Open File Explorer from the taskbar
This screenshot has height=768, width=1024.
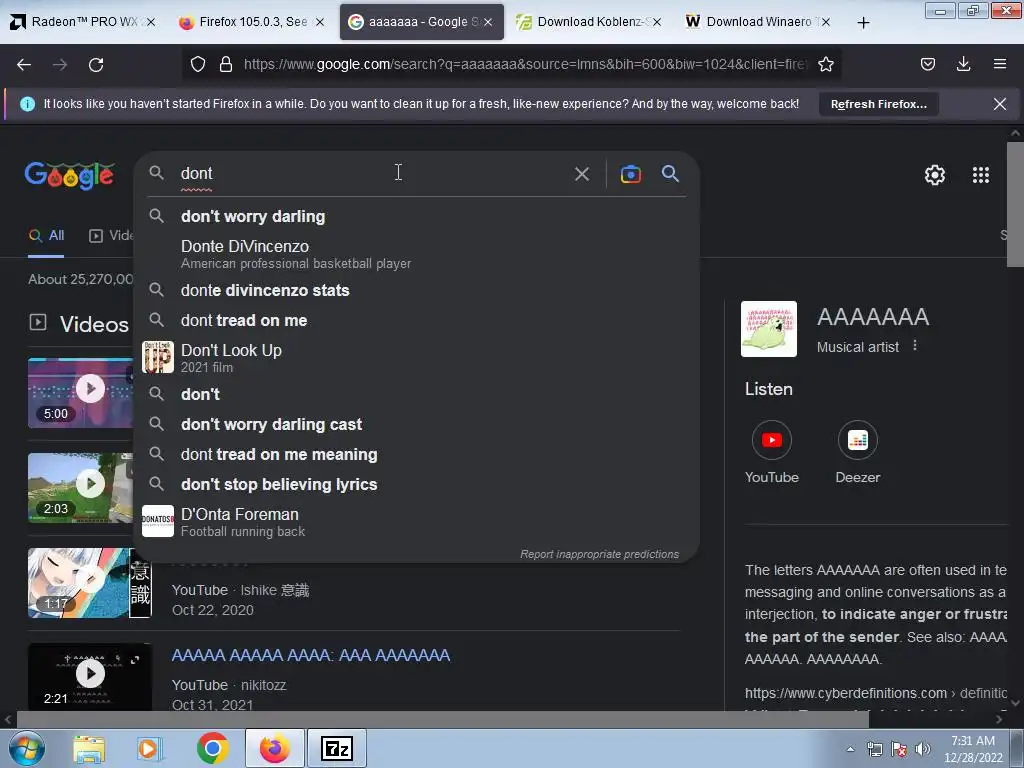(89, 749)
